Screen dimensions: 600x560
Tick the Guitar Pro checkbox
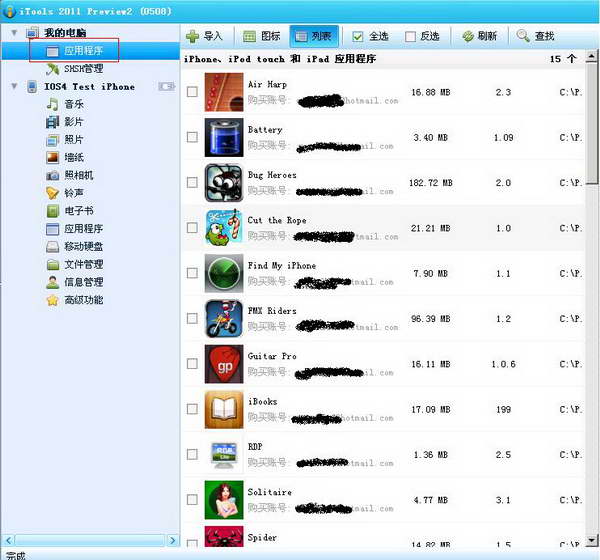[x=192, y=364]
